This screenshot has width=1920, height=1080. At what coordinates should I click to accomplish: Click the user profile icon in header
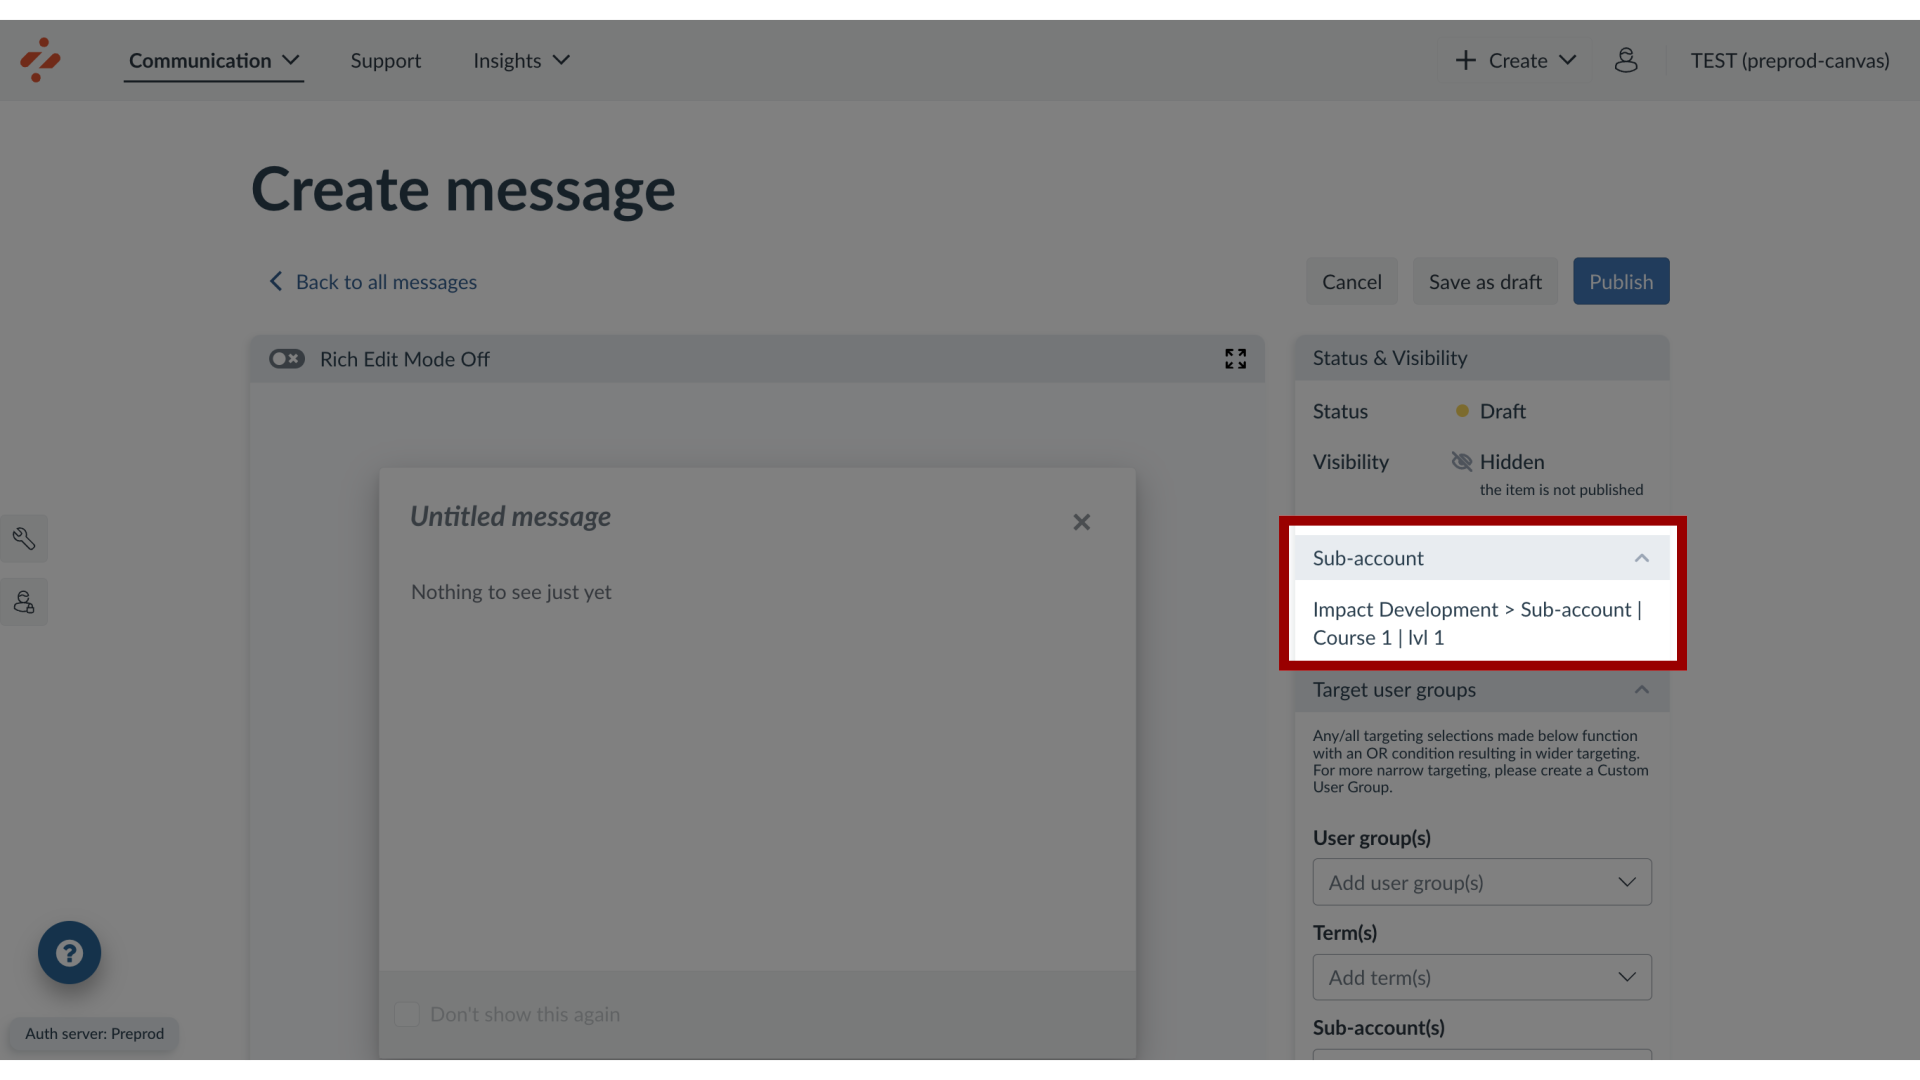(x=1626, y=59)
